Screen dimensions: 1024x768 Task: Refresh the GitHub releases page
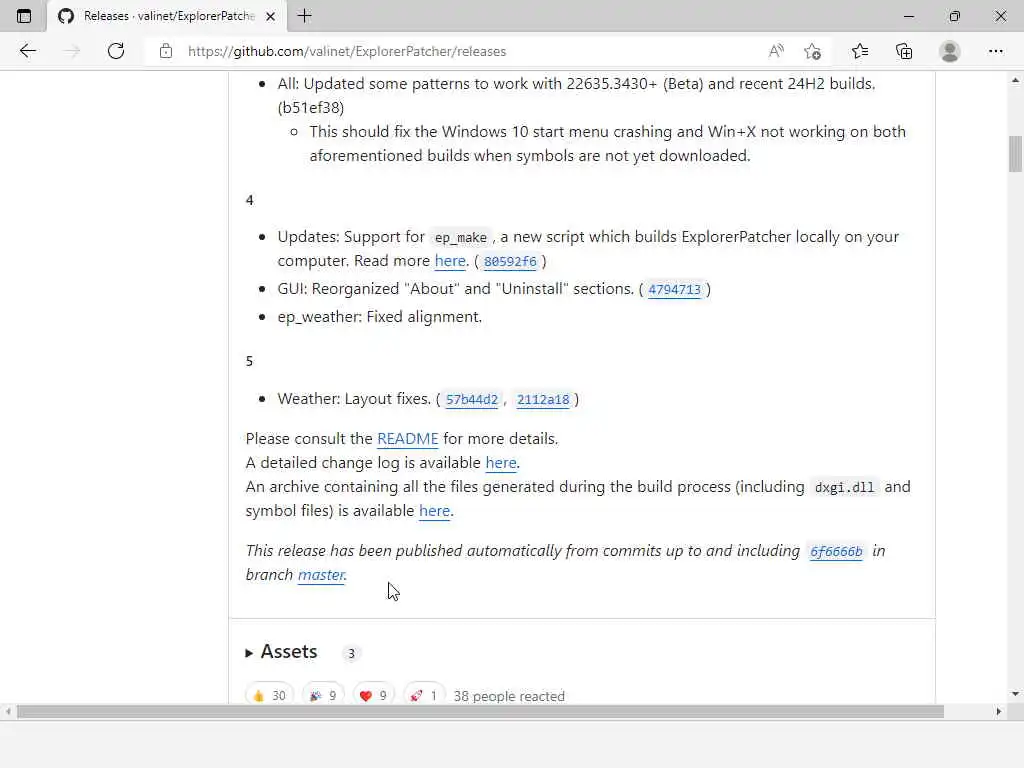(116, 51)
